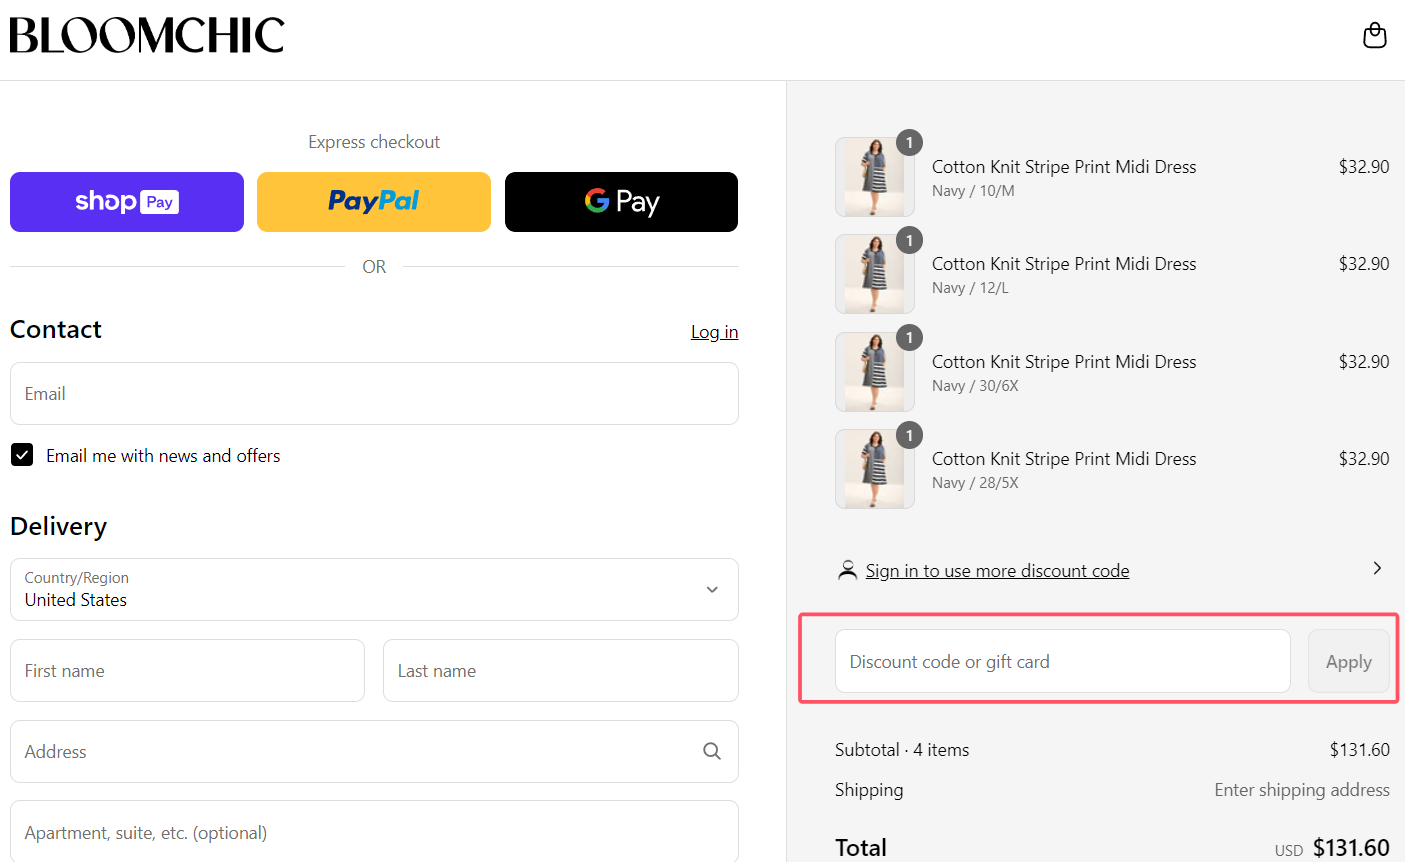Image resolution: width=1405 pixels, height=862 pixels.
Task: Click the 'Navy / 28/5X' variant text
Action: 975,483
